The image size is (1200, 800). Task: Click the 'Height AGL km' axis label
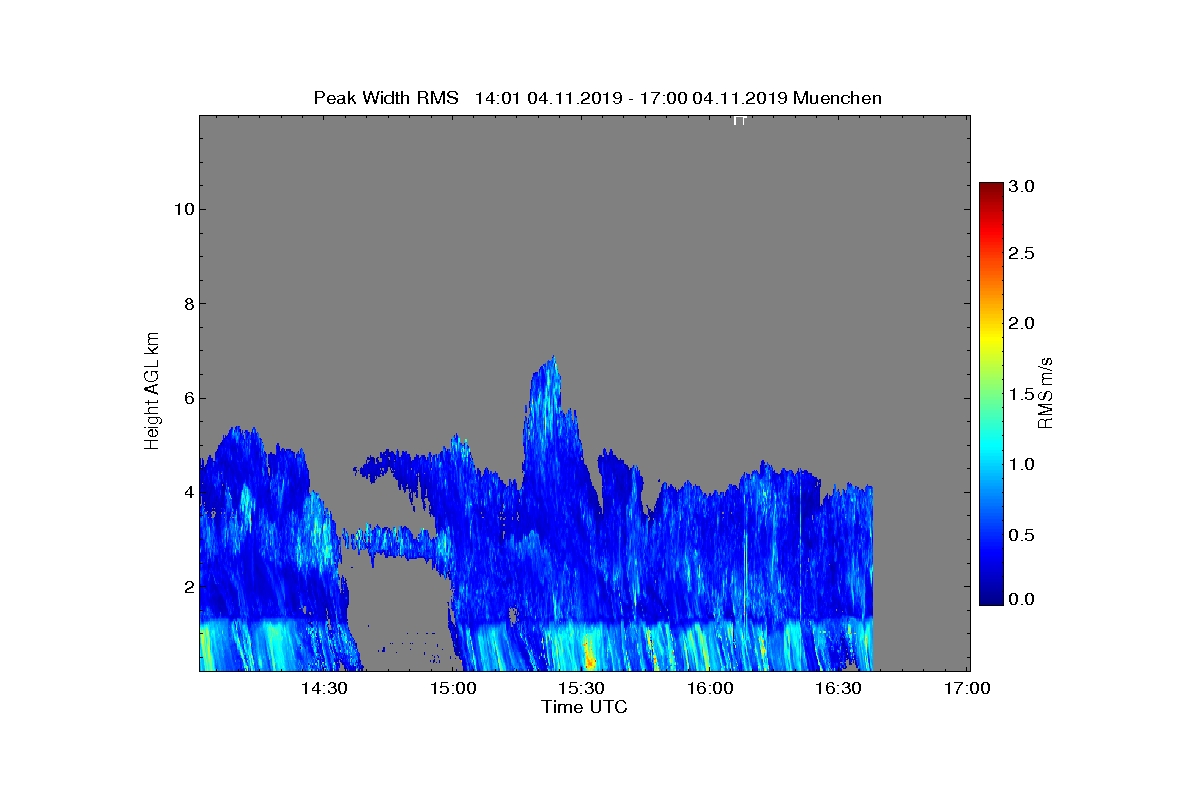click(x=152, y=391)
